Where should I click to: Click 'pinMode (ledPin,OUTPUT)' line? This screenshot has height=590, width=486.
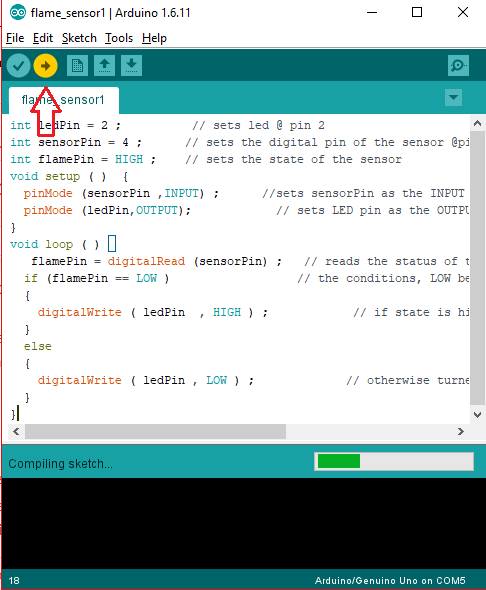point(107,210)
